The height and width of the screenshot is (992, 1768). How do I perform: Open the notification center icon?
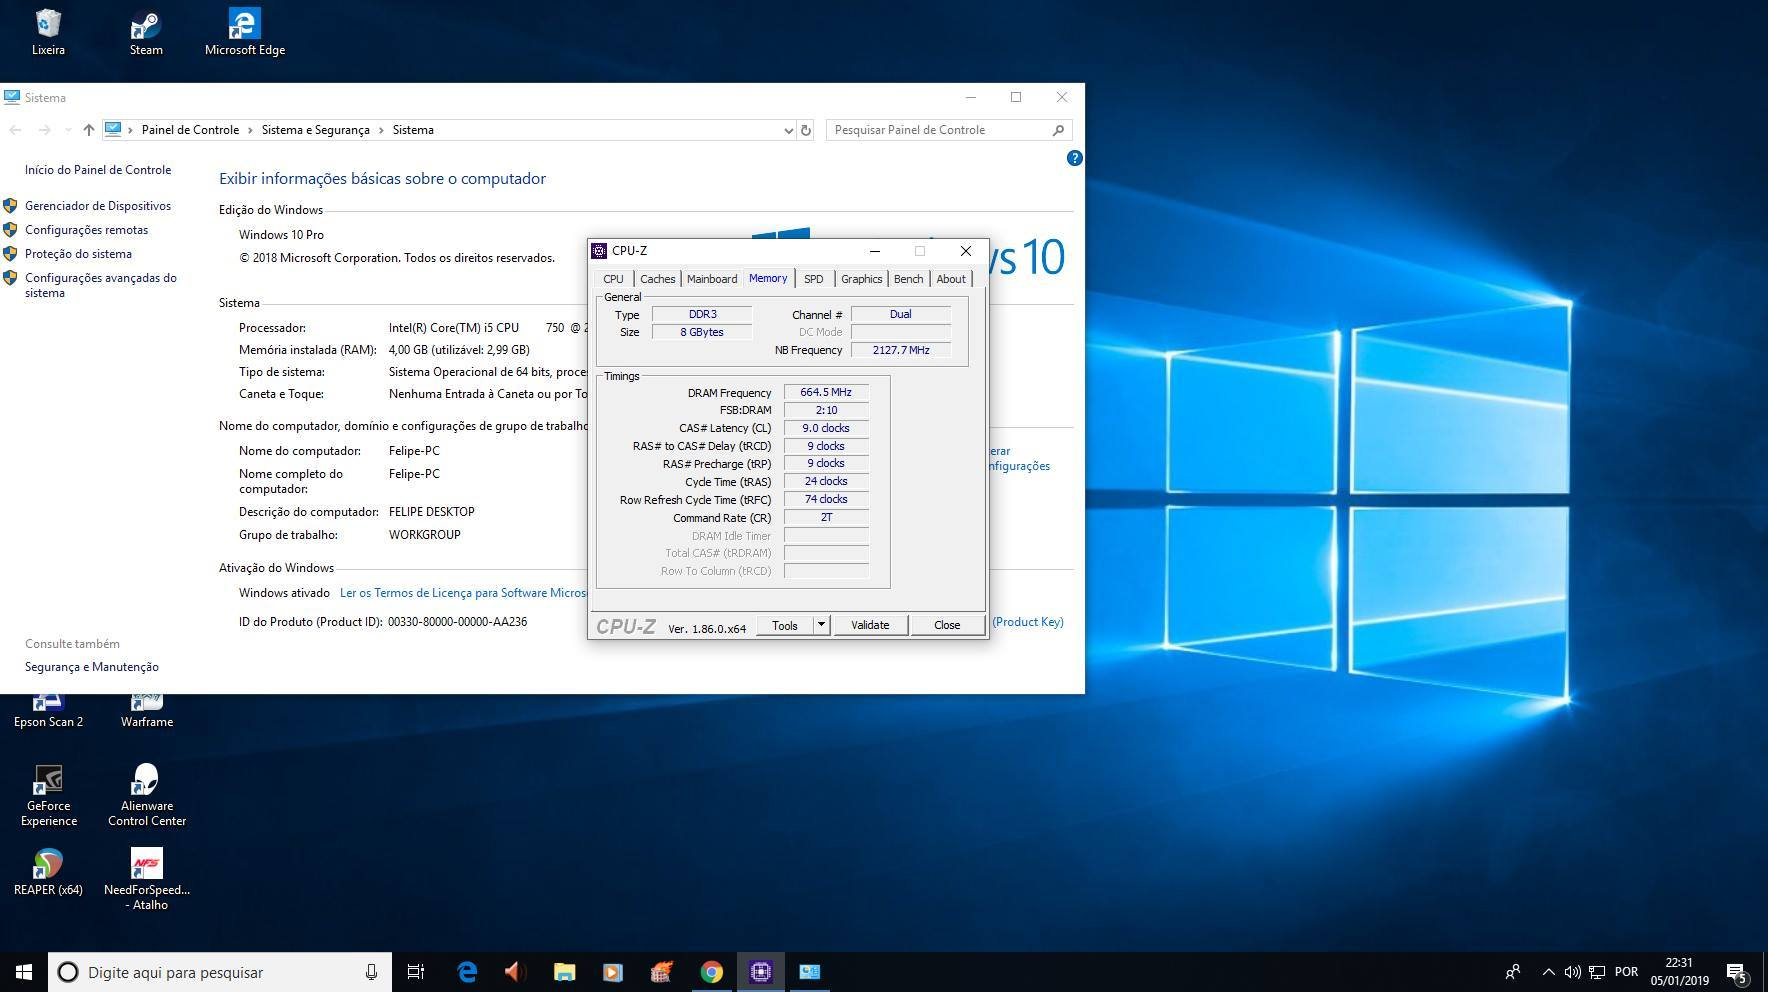tap(1737, 972)
